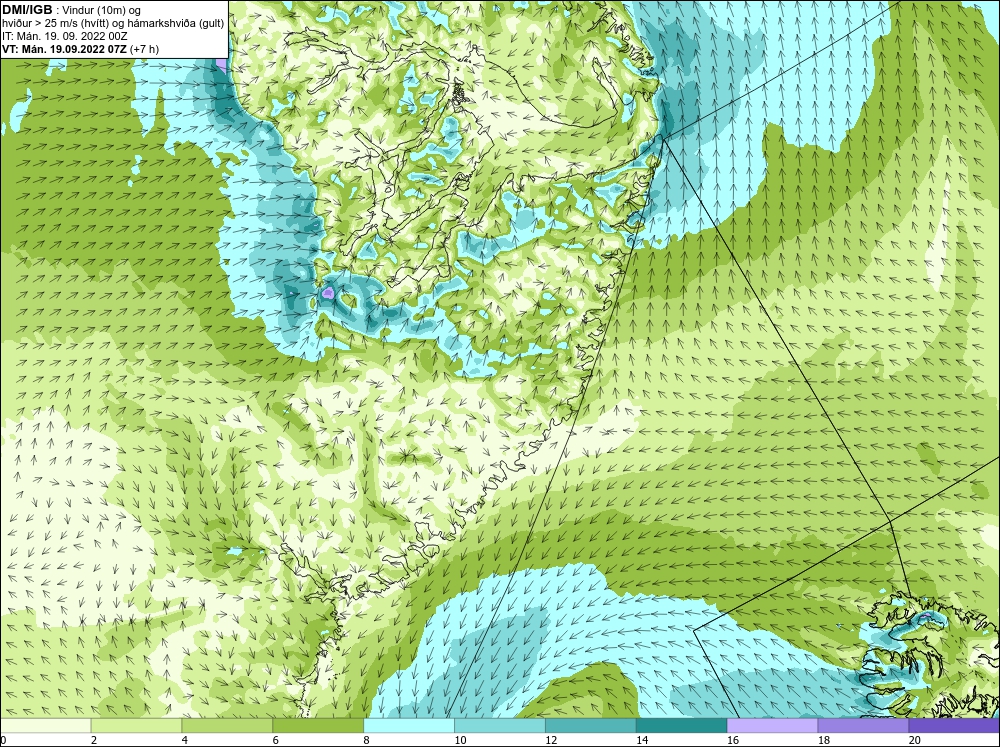Click the 20+ m/s dark violet legend swatch
The height and width of the screenshot is (747, 1000).
pyautogui.click(x=954, y=725)
